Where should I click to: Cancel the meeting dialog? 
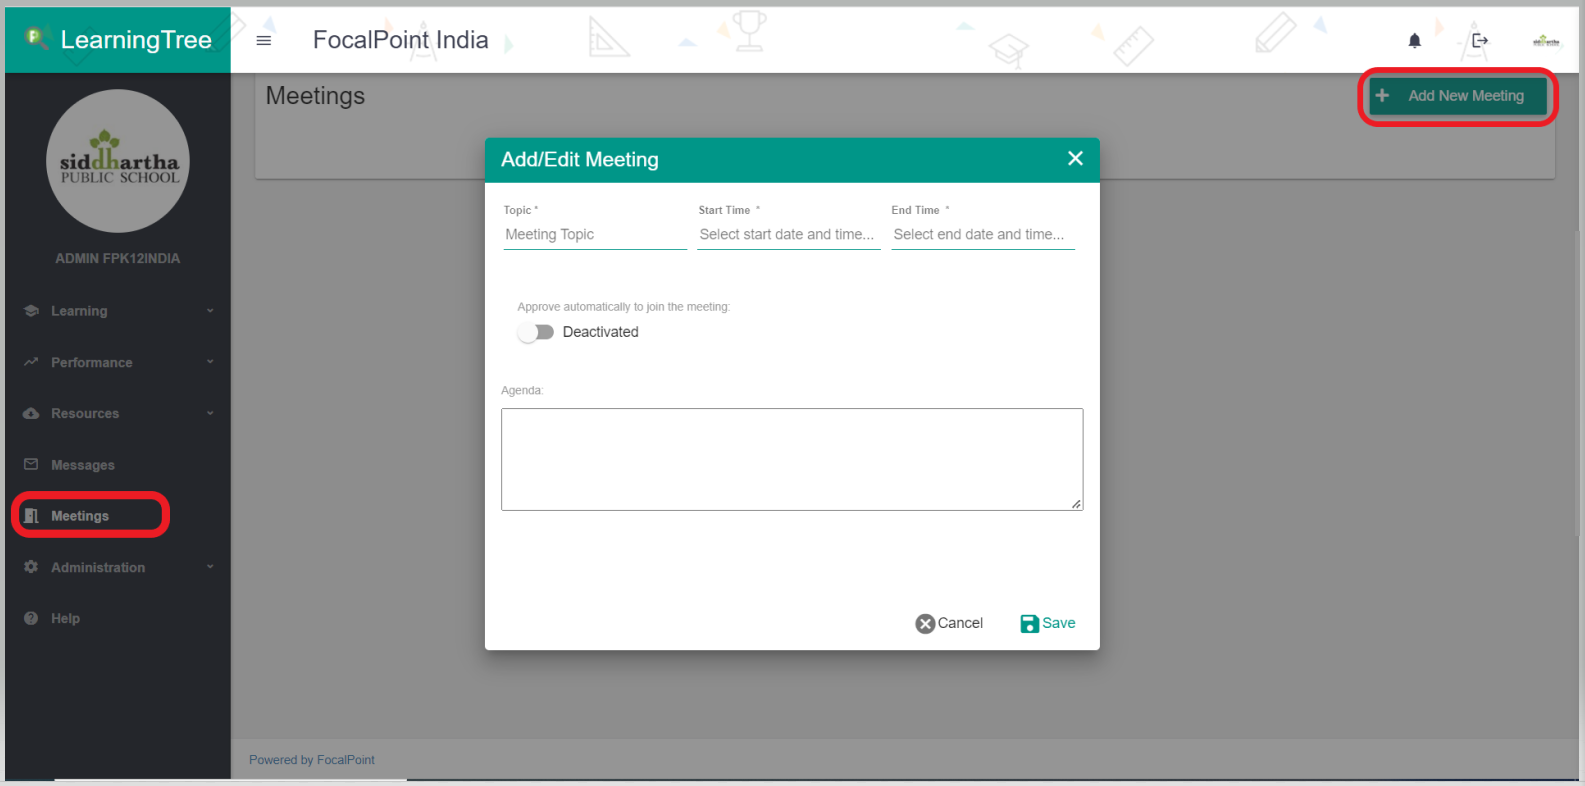[x=949, y=623]
